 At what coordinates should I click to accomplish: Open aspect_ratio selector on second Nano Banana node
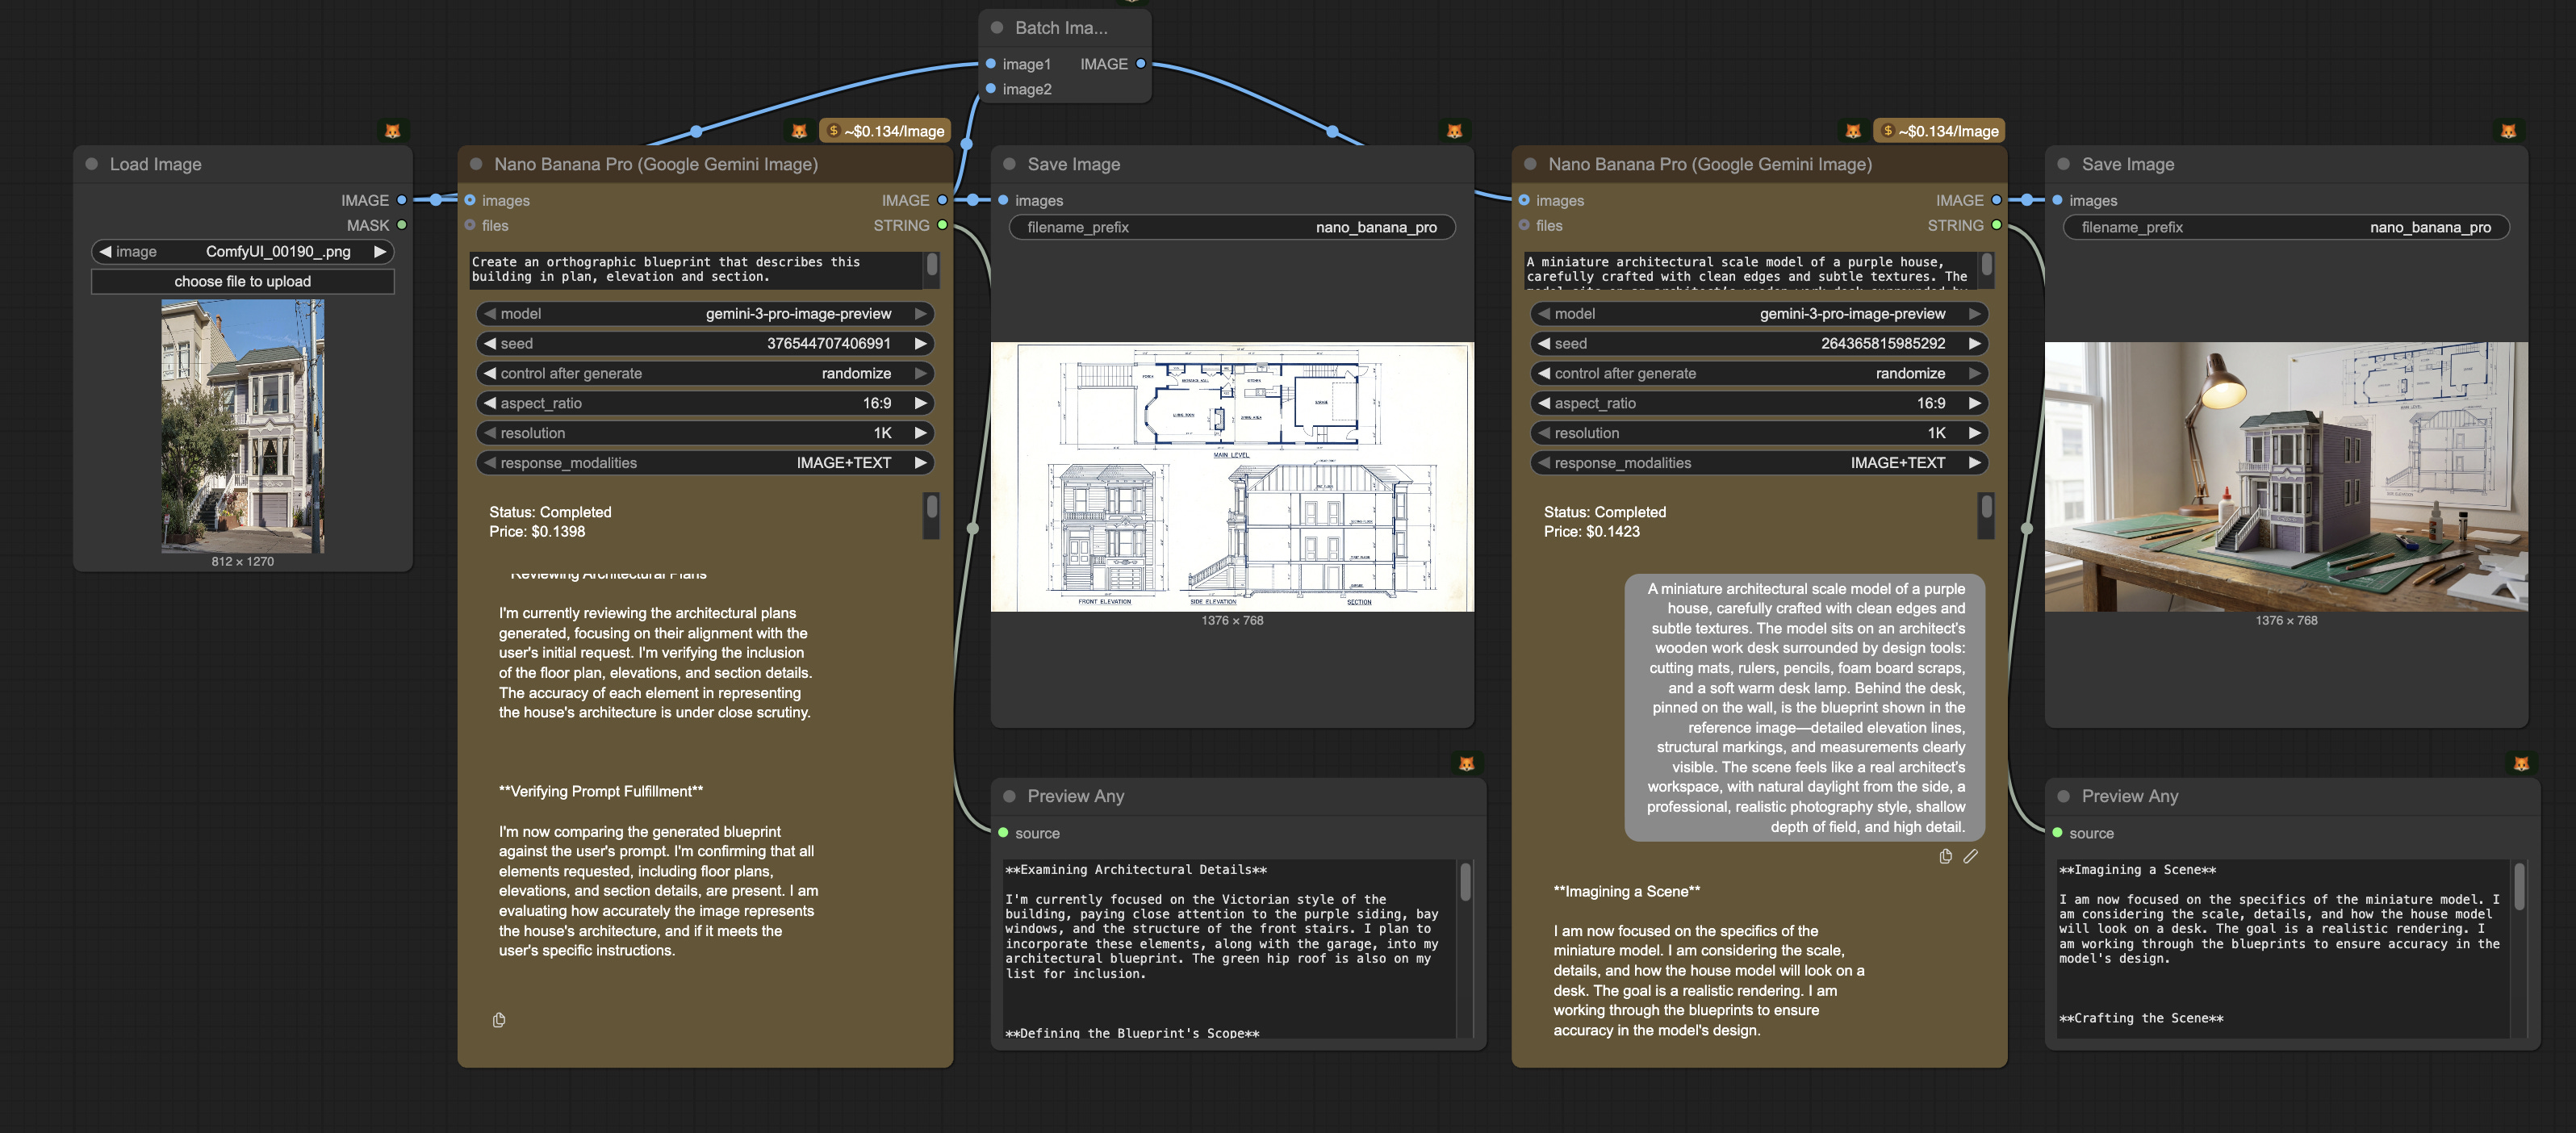click(x=1759, y=403)
